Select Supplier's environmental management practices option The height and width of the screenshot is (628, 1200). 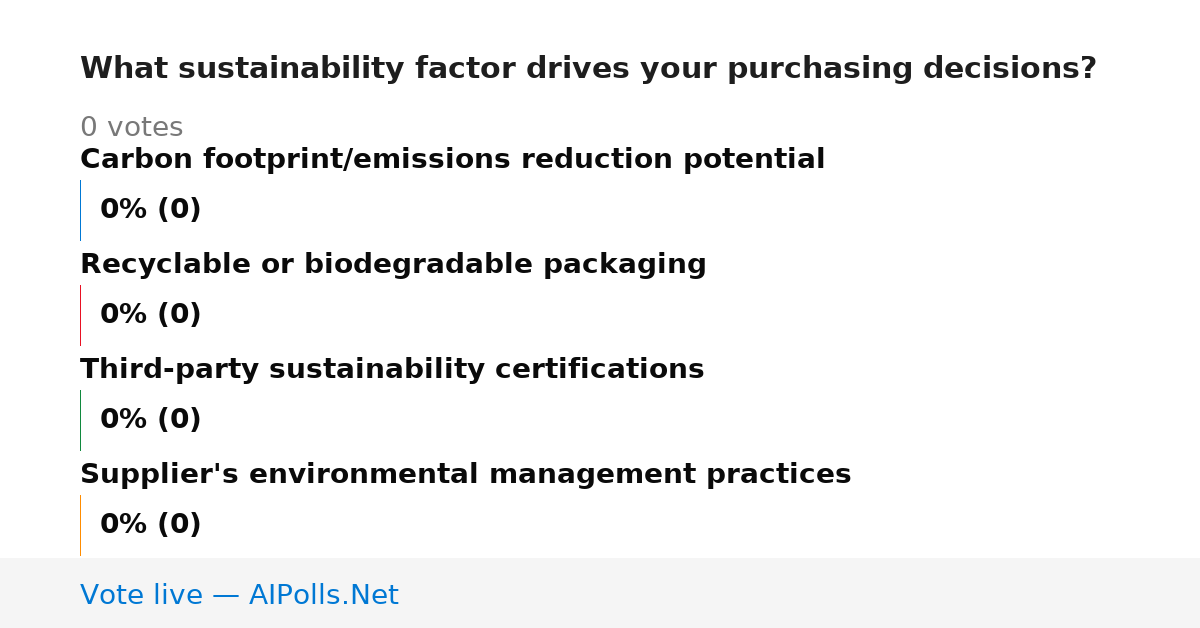(465, 475)
